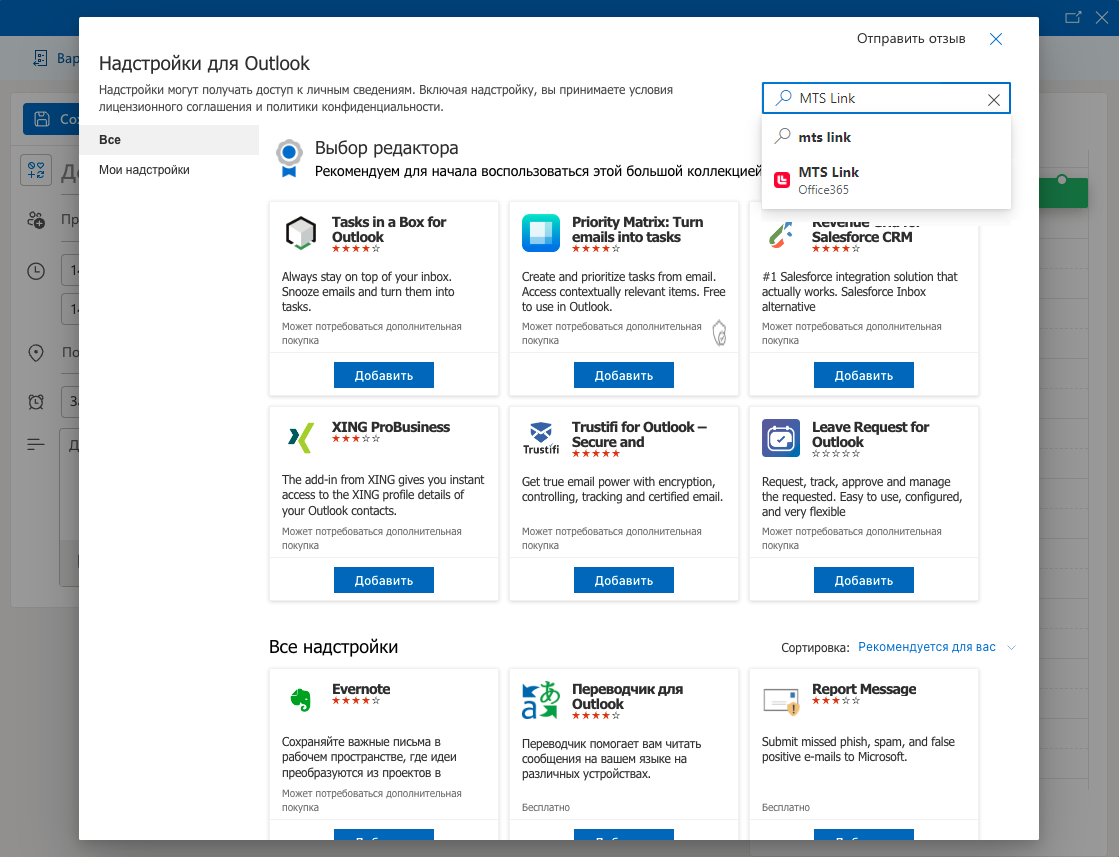Clear the search field with the X icon
The width and height of the screenshot is (1119, 857).
click(x=993, y=100)
